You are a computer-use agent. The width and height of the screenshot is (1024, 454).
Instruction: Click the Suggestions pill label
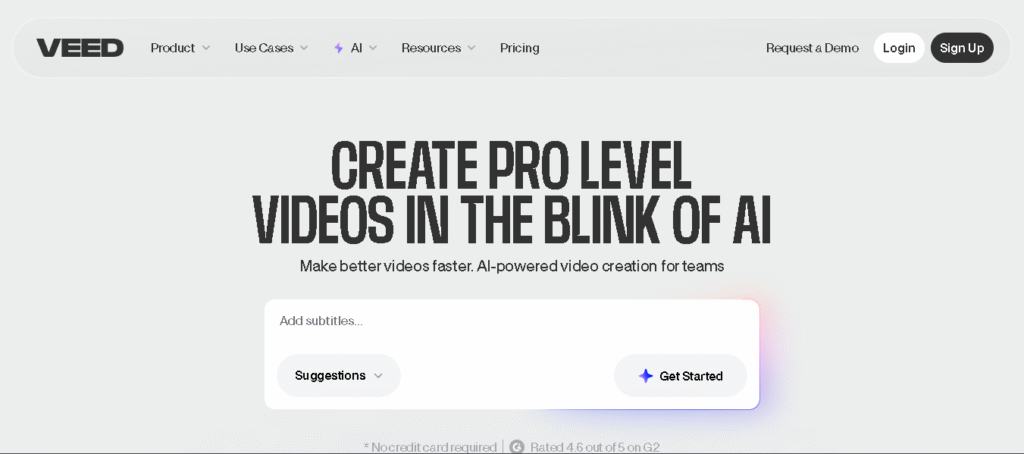pos(330,376)
